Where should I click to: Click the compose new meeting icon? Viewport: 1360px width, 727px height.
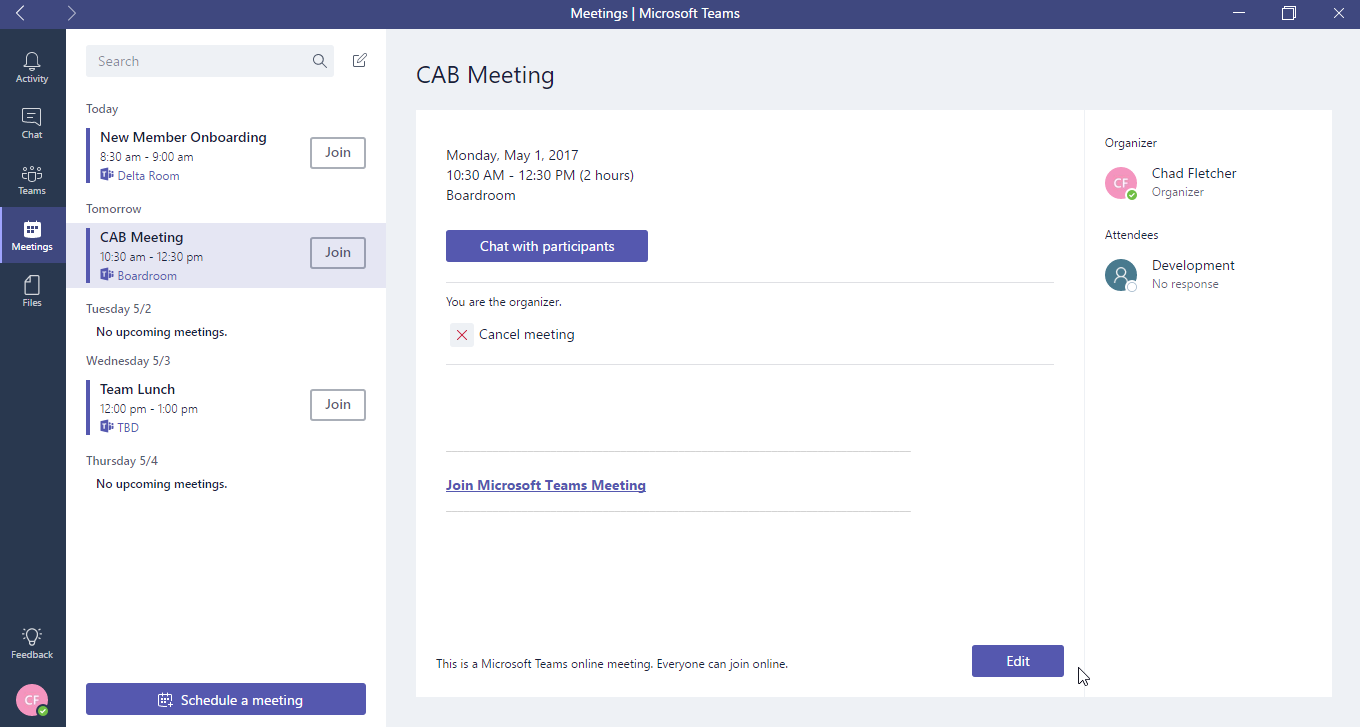[x=360, y=60]
